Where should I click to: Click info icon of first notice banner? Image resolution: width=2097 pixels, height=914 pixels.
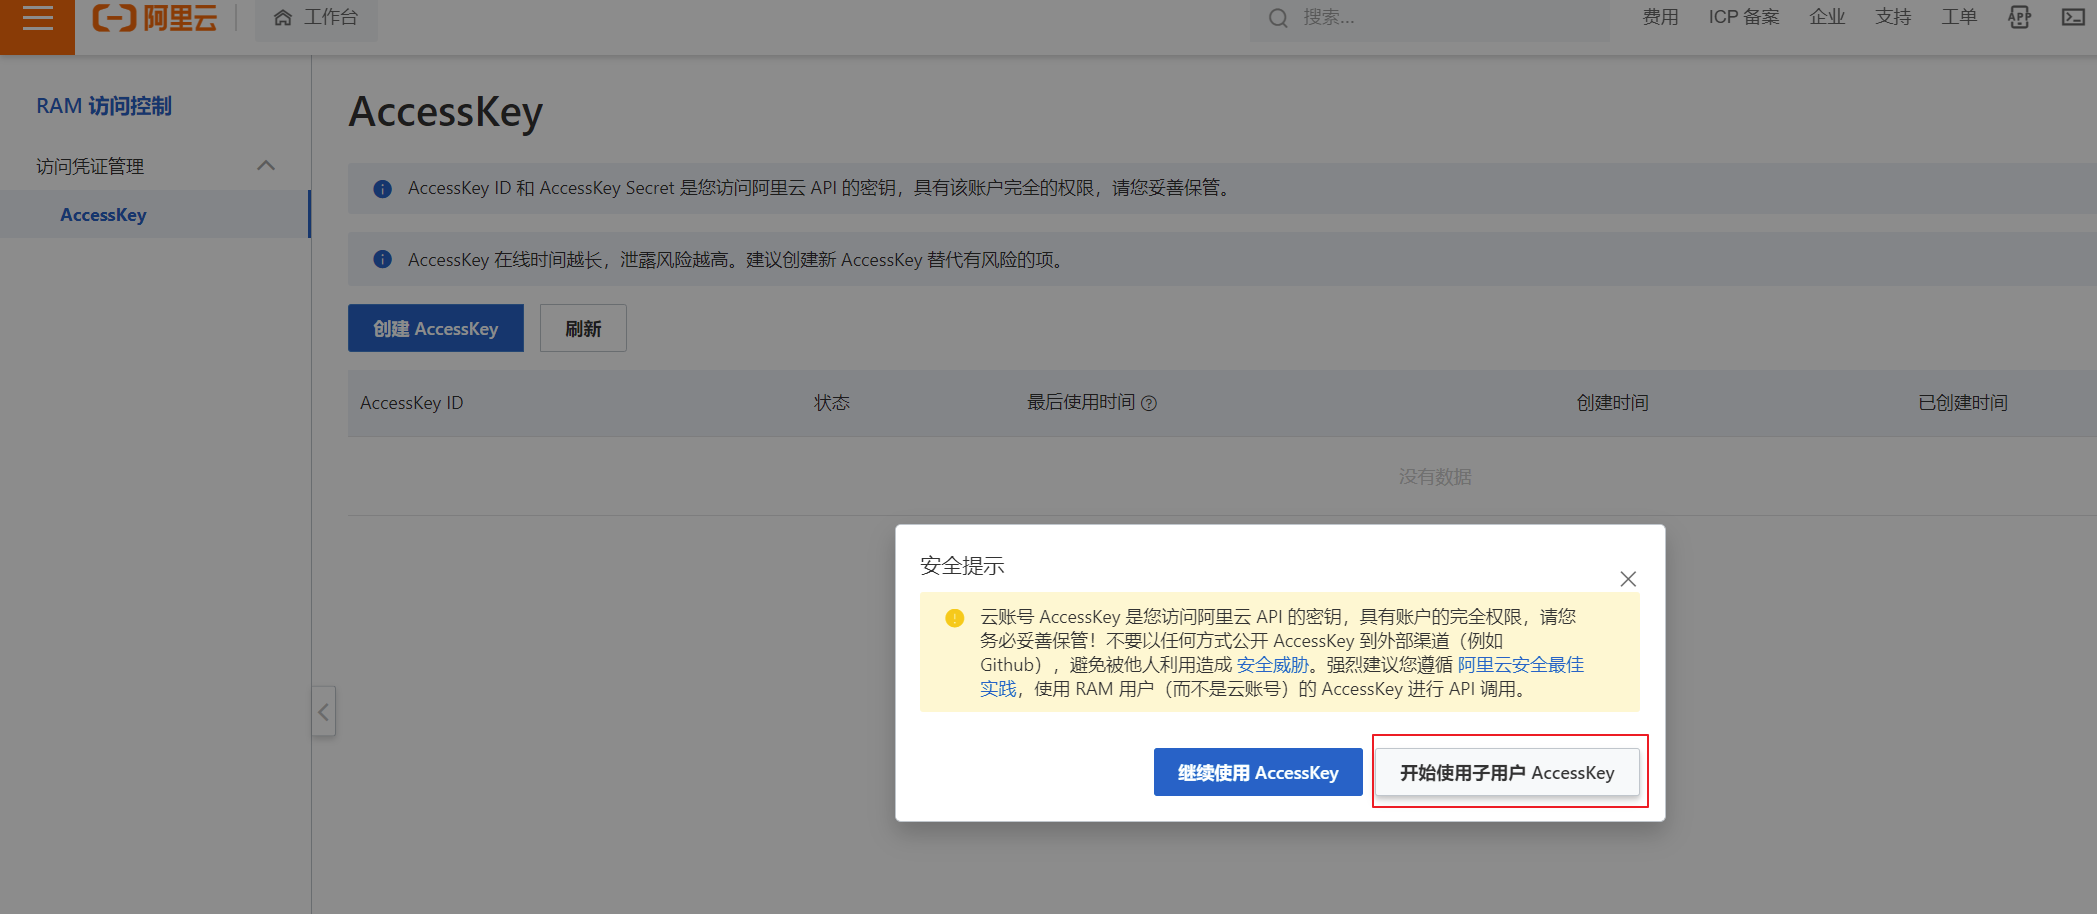382,188
